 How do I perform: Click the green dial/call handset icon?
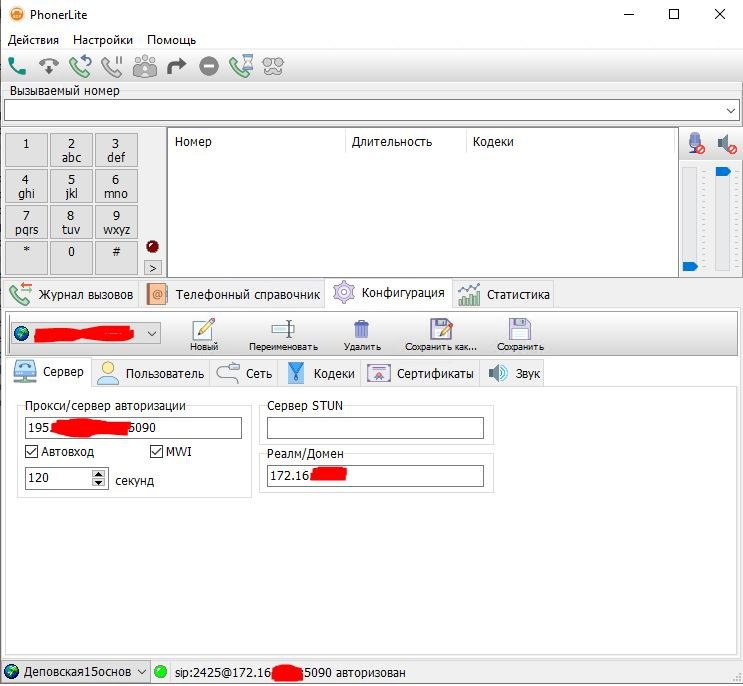click(x=17, y=66)
